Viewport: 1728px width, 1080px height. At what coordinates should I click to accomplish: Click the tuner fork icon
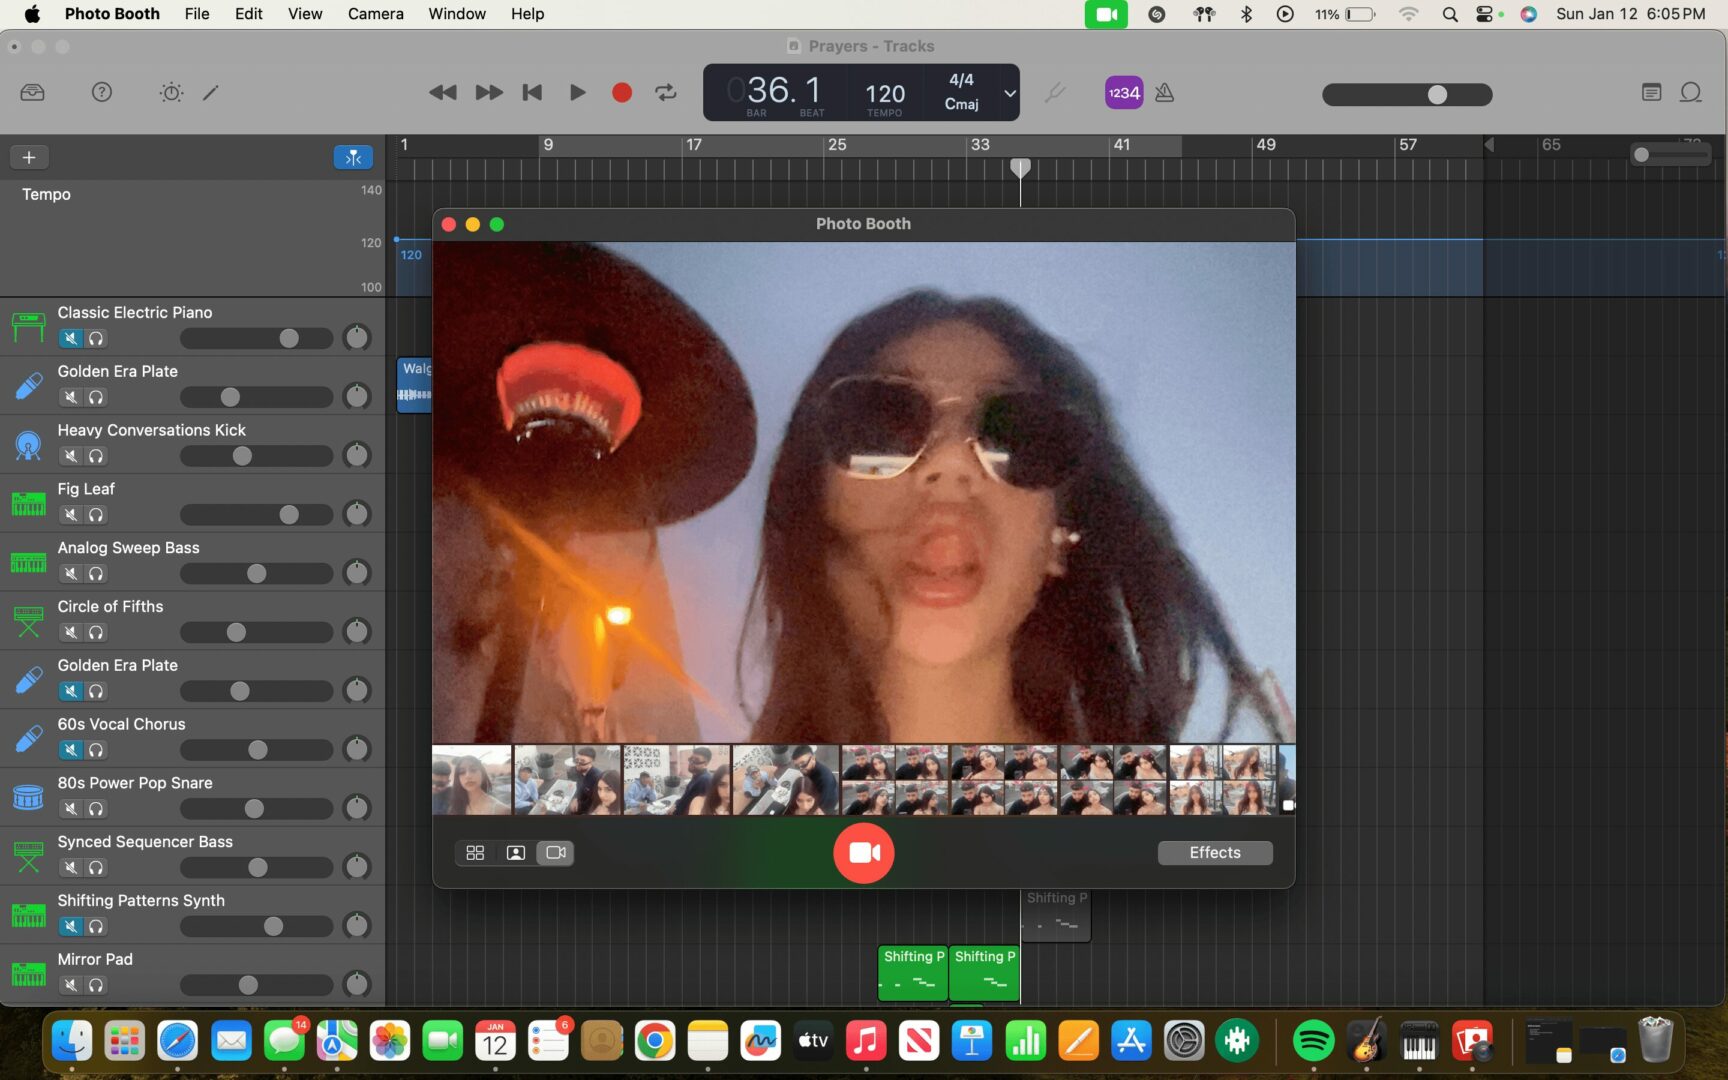click(1055, 93)
